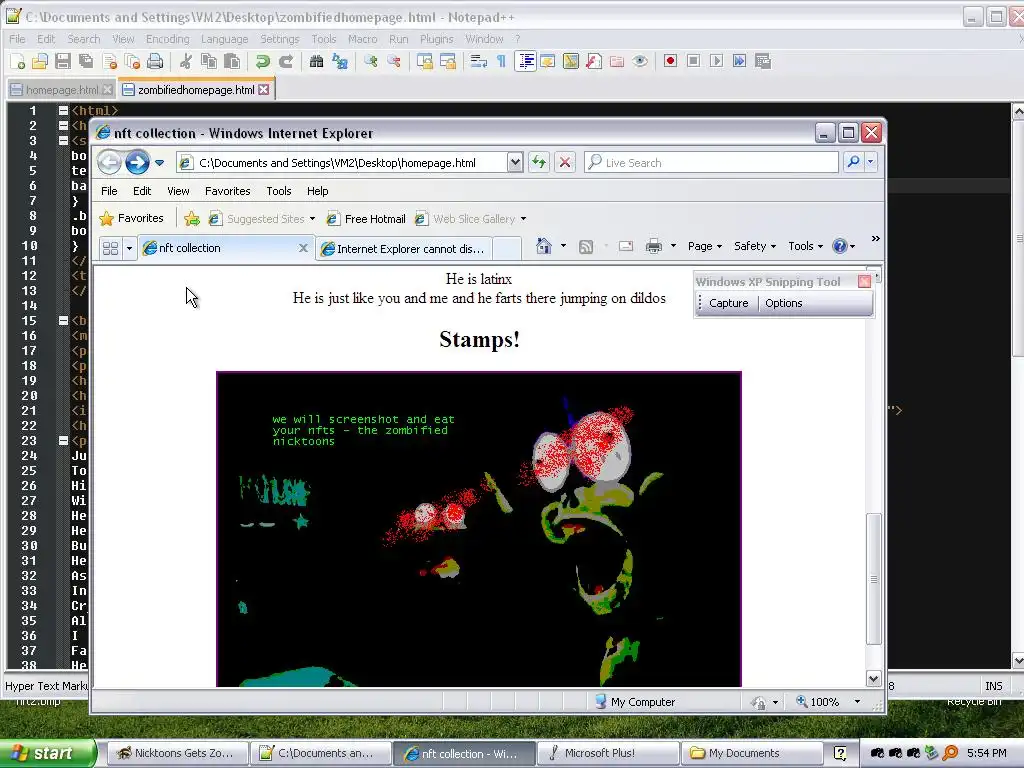The height and width of the screenshot is (768, 1024).
Task: Open the Page dropdown menu
Action: [x=705, y=246]
